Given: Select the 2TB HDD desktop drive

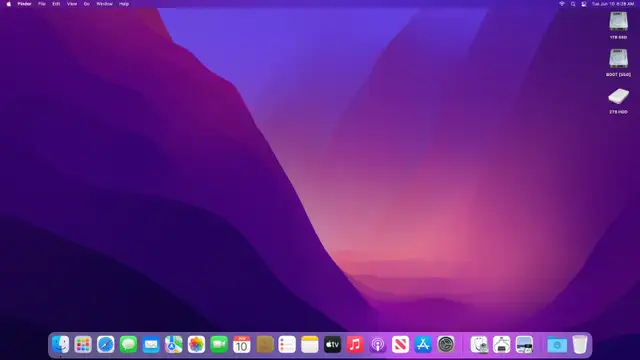Looking at the screenshot, I should [618, 100].
